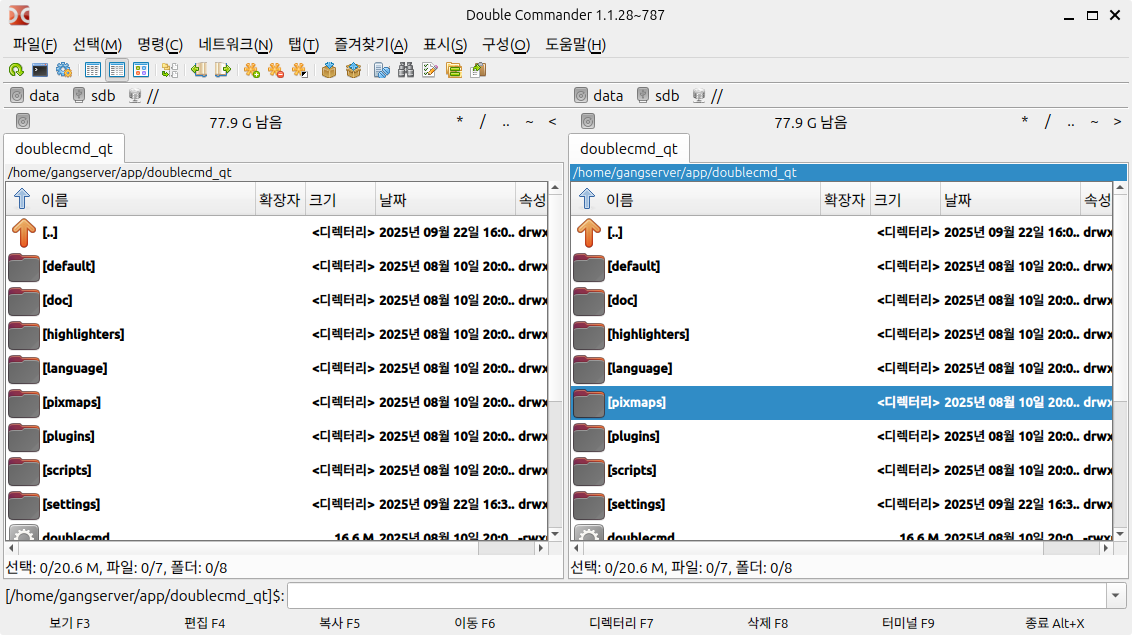Select [settings] folder in right panel
The height and width of the screenshot is (635, 1132).
pyautogui.click(x=842, y=504)
